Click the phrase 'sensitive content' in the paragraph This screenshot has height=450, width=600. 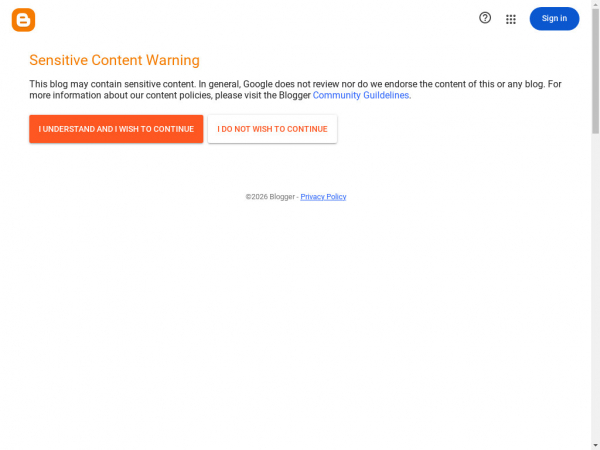pyautogui.click(x=160, y=84)
